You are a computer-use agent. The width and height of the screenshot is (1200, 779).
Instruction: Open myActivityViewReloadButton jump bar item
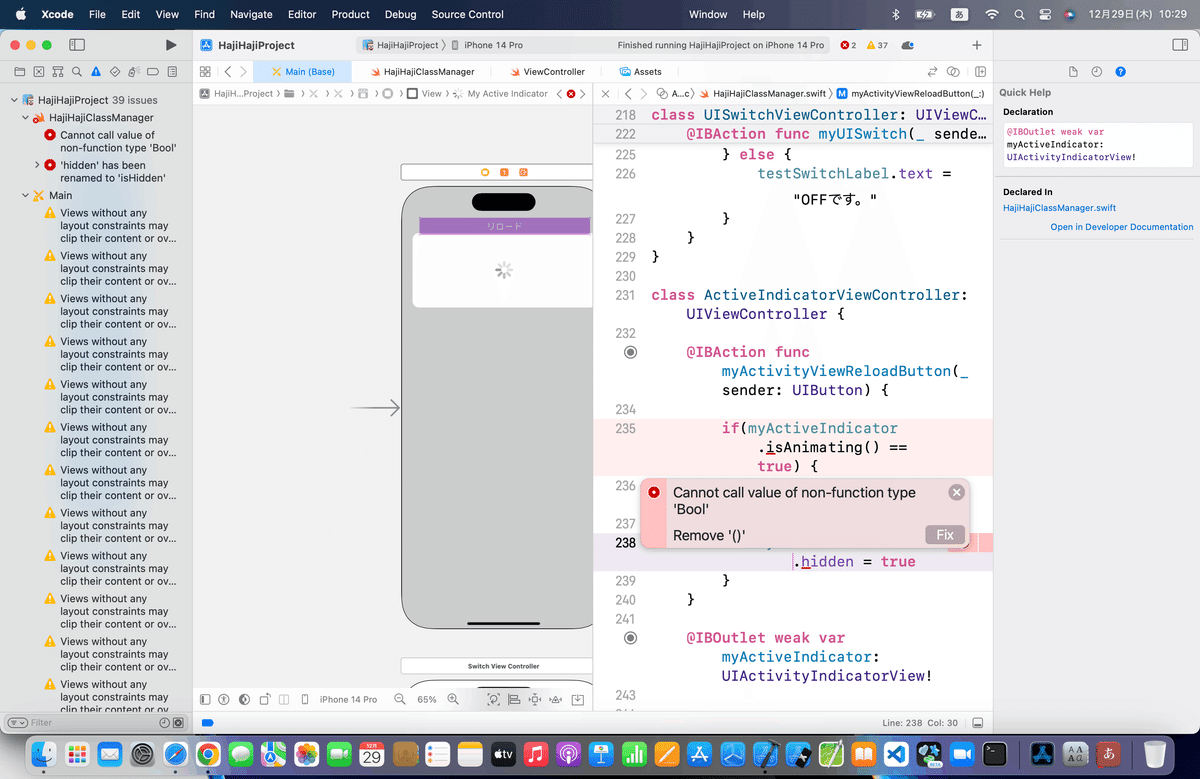click(910, 93)
